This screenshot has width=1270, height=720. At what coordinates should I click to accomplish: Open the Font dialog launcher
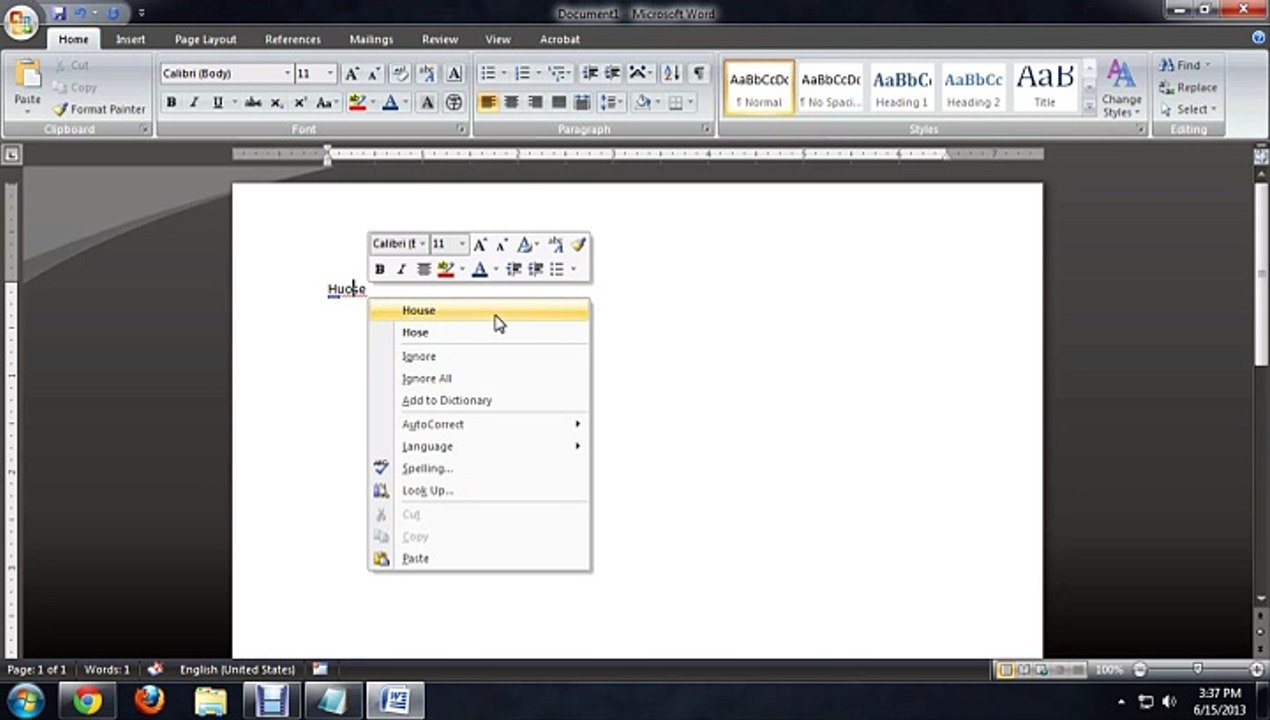pos(461,130)
